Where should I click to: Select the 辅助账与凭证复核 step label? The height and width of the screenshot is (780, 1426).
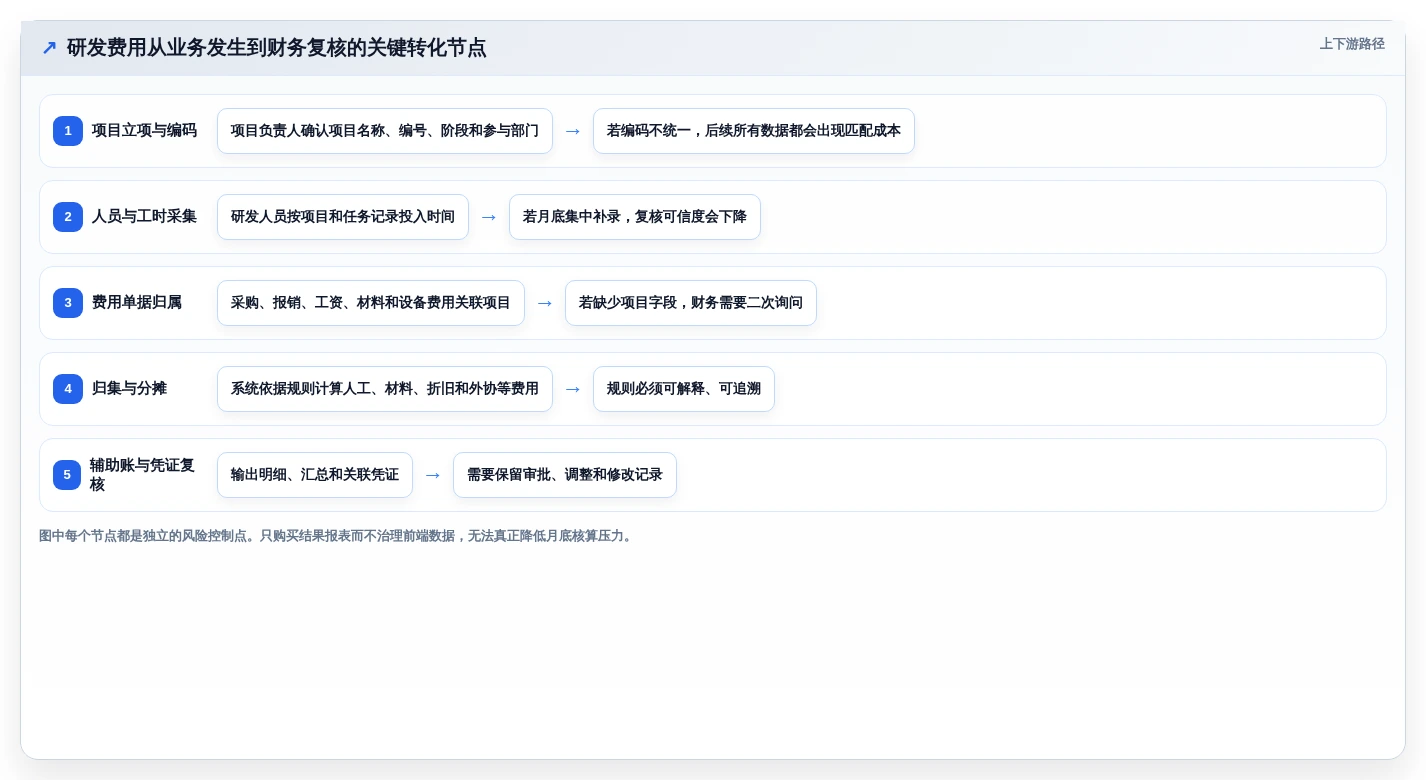tap(142, 475)
